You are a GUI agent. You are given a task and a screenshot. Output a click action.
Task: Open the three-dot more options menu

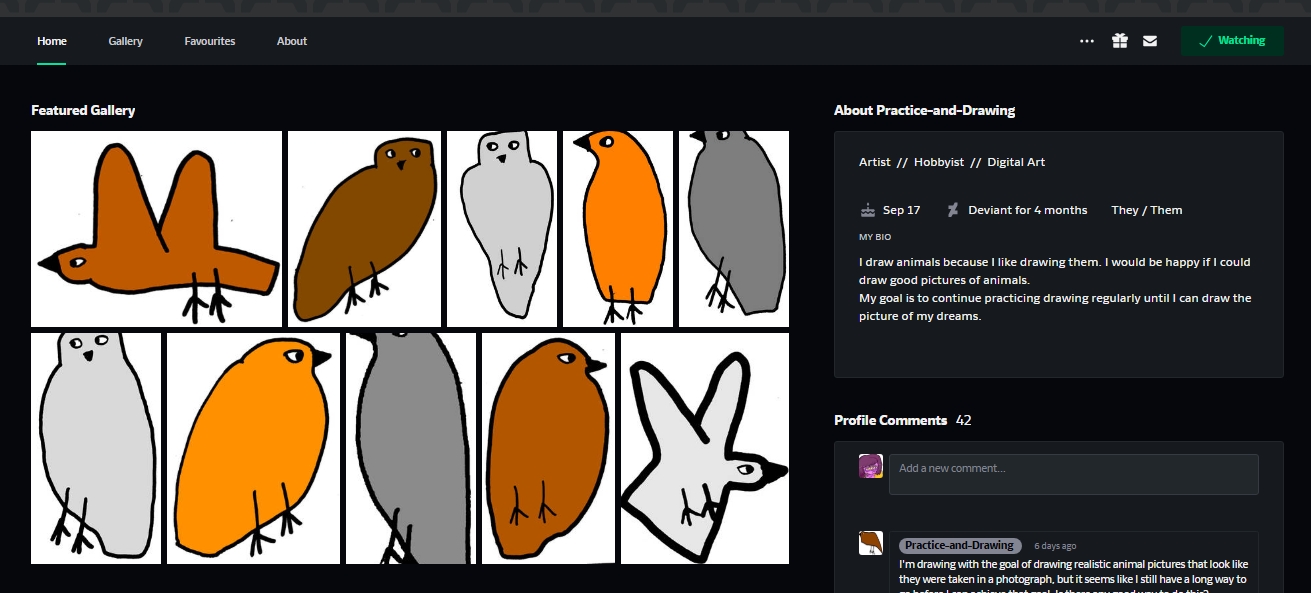point(1087,41)
